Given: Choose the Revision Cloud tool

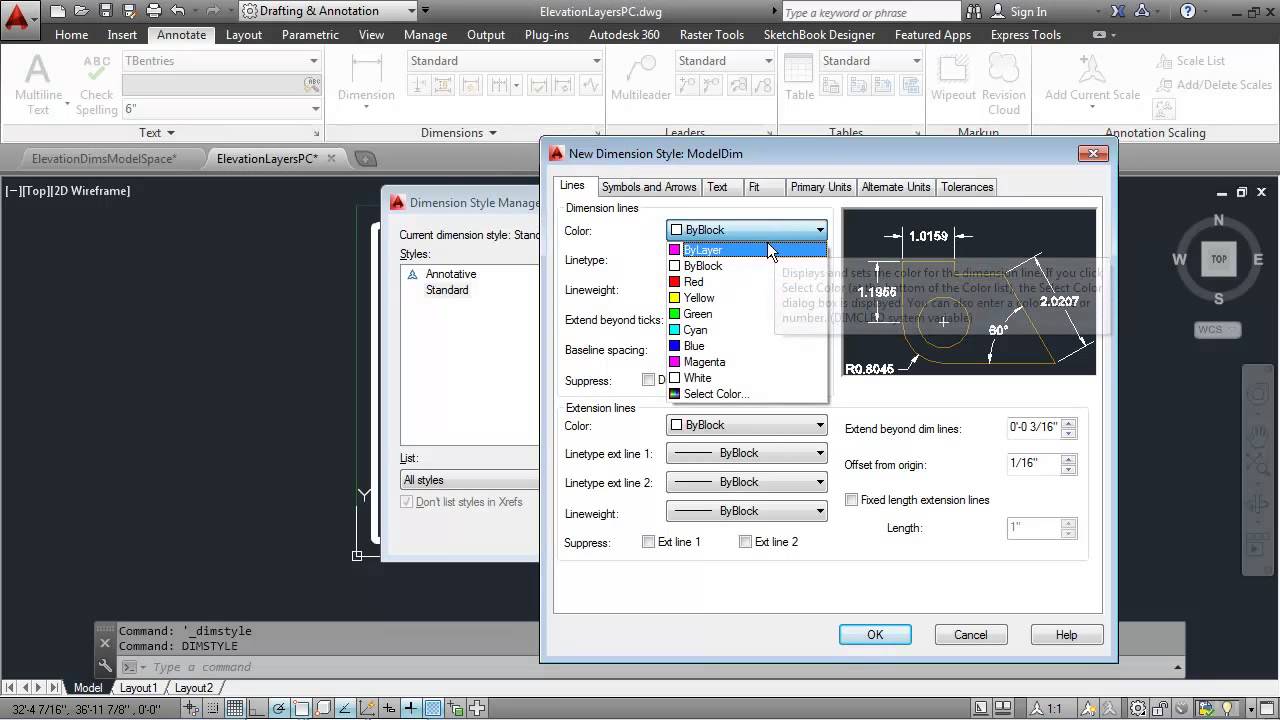Looking at the screenshot, I should [1003, 69].
